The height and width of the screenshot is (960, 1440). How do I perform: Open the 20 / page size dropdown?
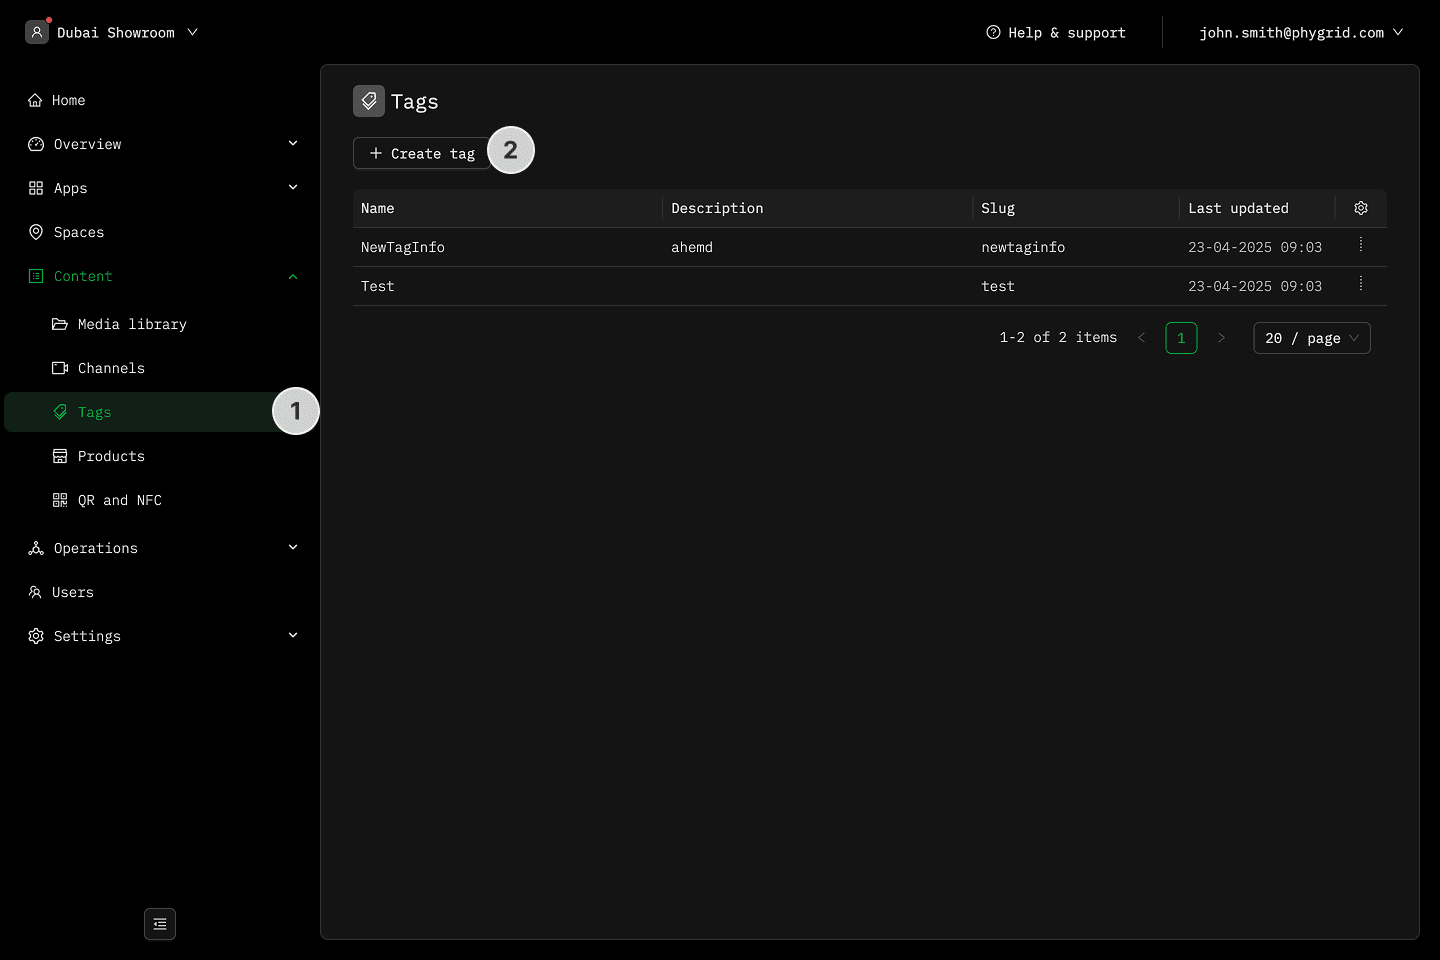coord(1311,338)
